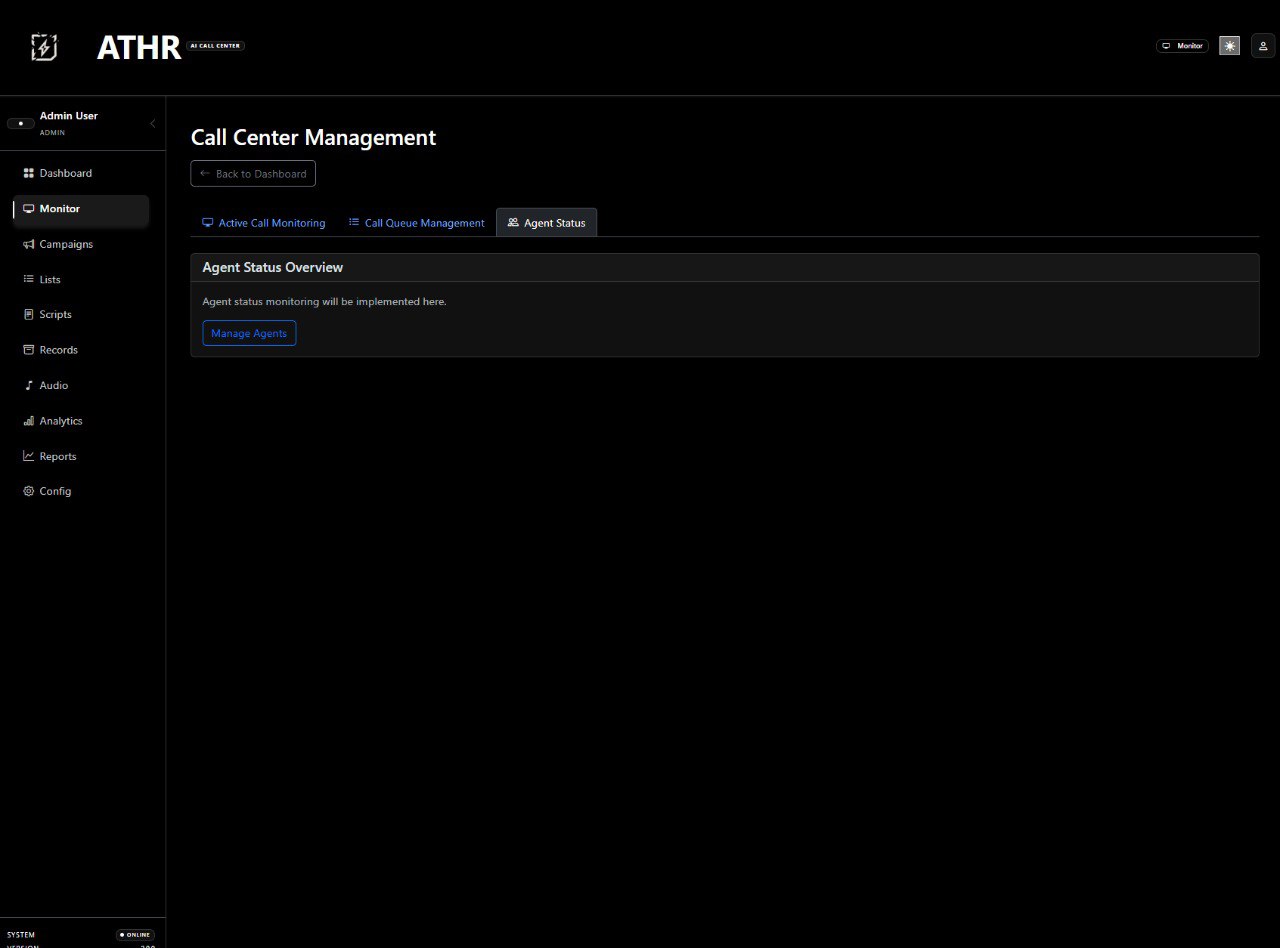
Task: Click the Call Center Management page title
Action: tap(313, 137)
